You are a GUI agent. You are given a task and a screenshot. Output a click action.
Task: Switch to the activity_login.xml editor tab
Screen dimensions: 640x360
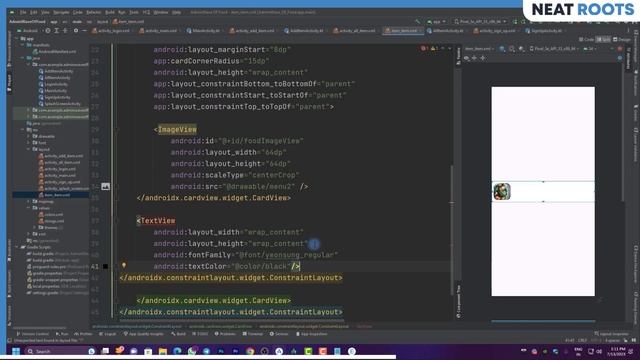pos(111,31)
